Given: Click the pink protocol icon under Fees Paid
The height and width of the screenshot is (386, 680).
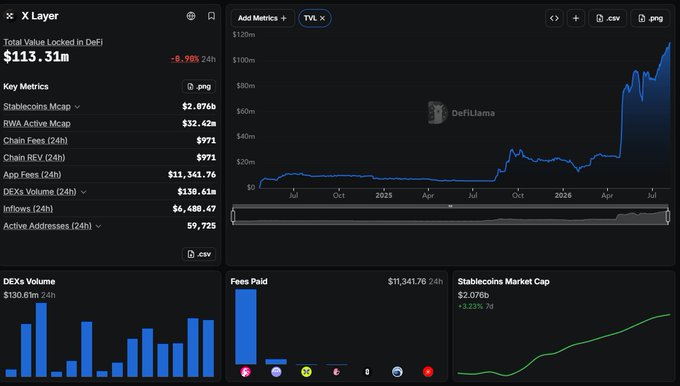Looking at the screenshot, I should pyautogui.click(x=245, y=372).
